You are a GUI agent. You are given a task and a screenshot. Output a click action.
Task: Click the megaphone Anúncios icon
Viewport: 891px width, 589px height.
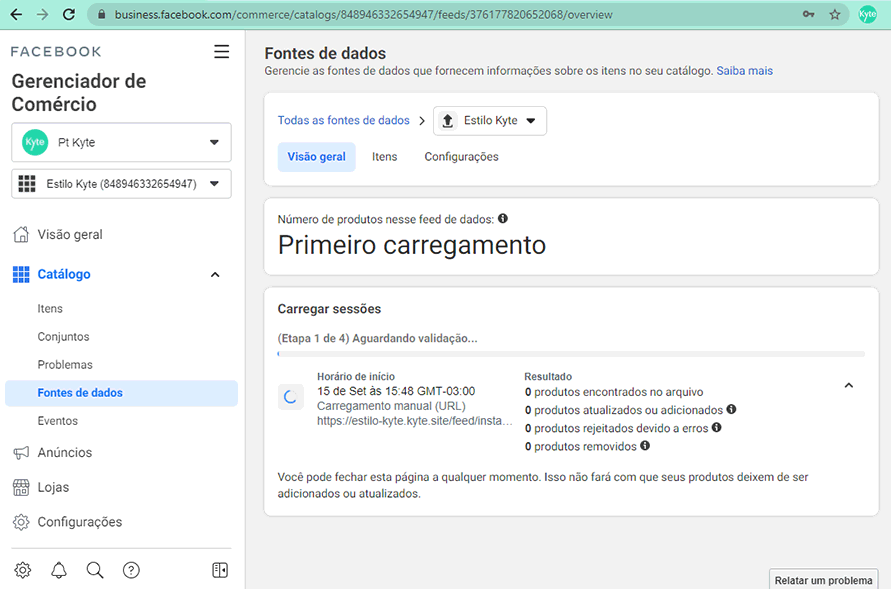point(21,453)
